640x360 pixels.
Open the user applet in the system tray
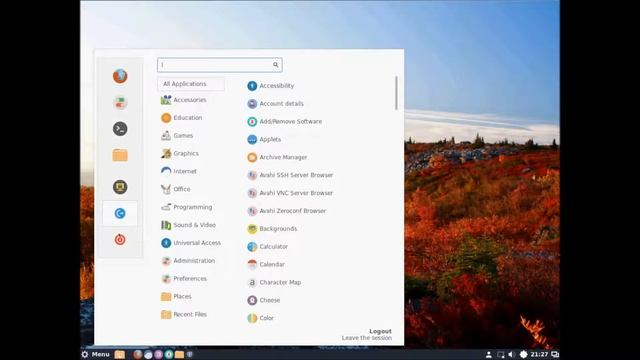click(x=489, y=354)
